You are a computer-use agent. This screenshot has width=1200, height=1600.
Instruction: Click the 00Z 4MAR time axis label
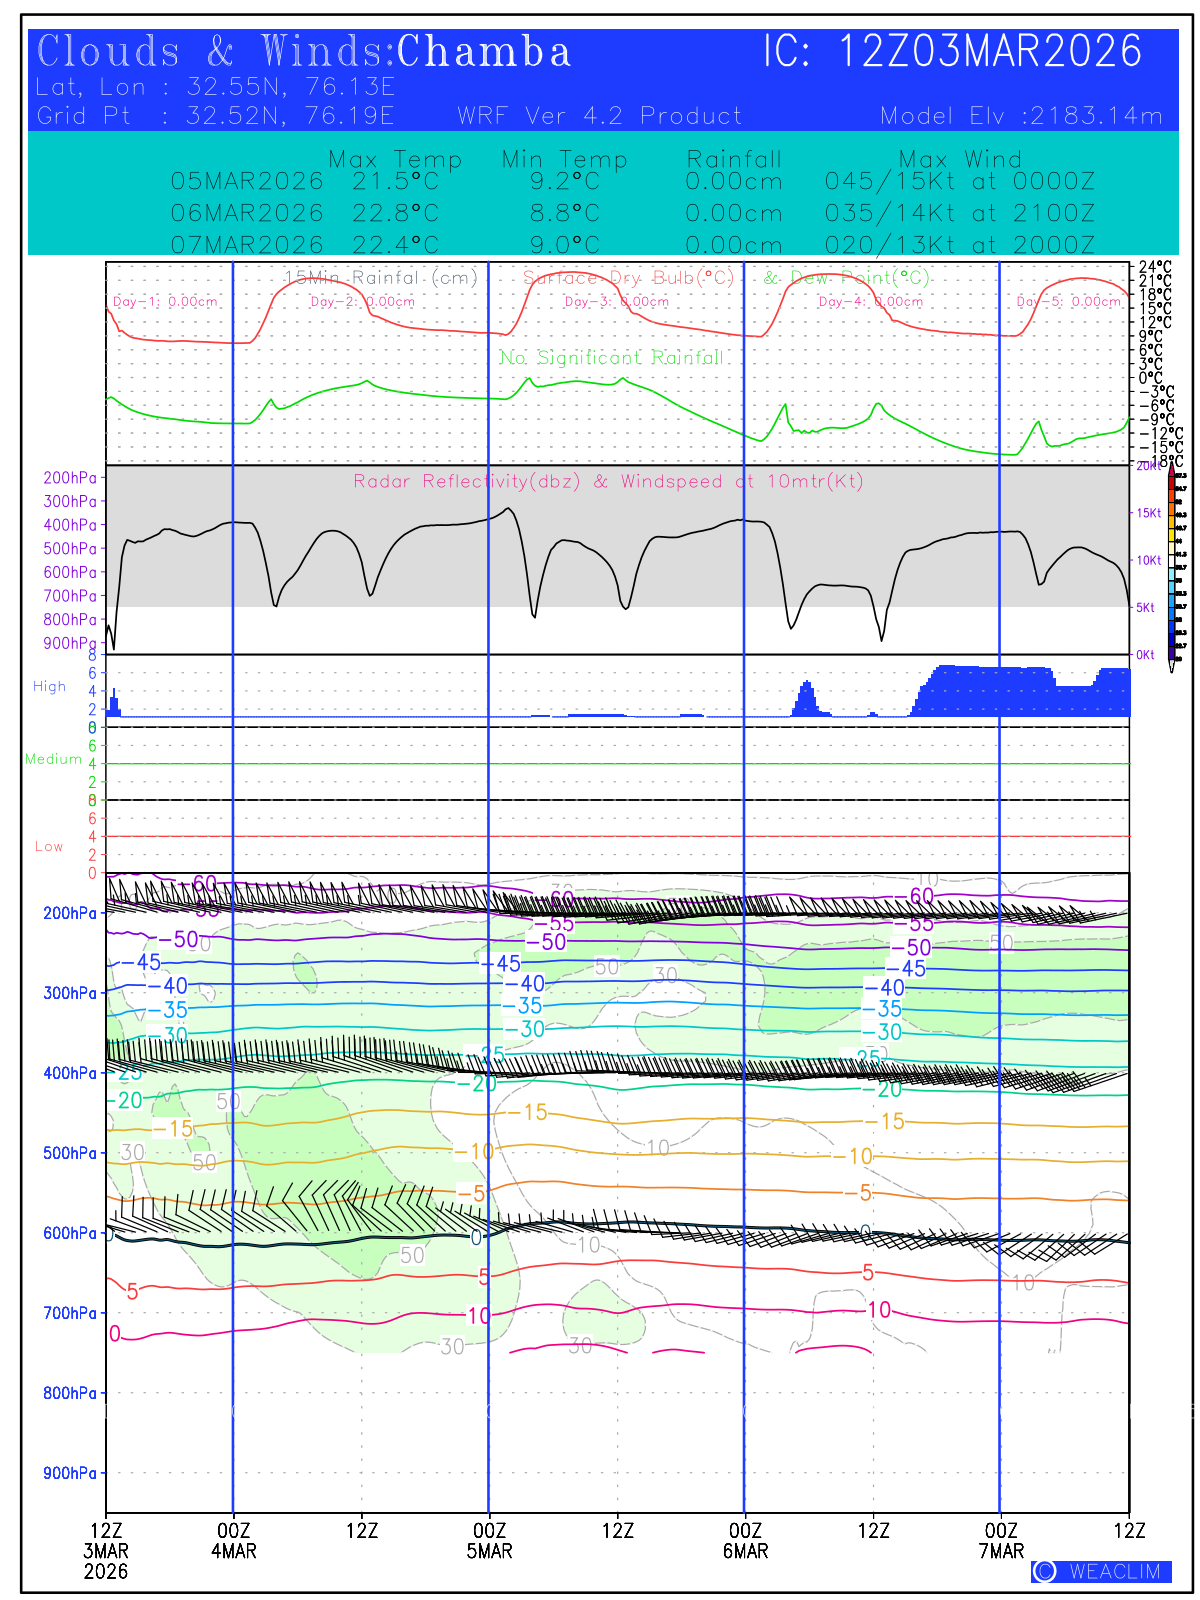point(233,1541)
